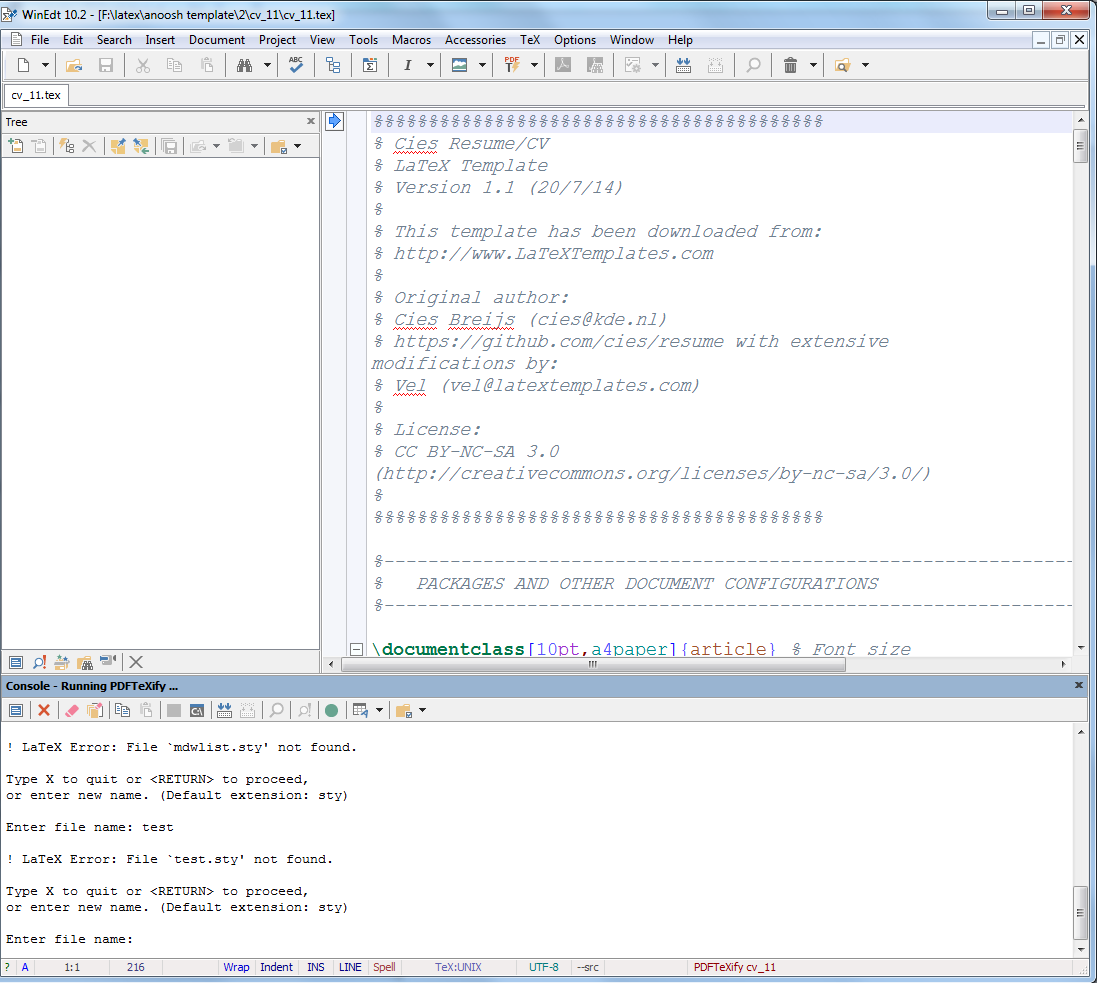Open dropdown arrow next to picture icon

482,65
